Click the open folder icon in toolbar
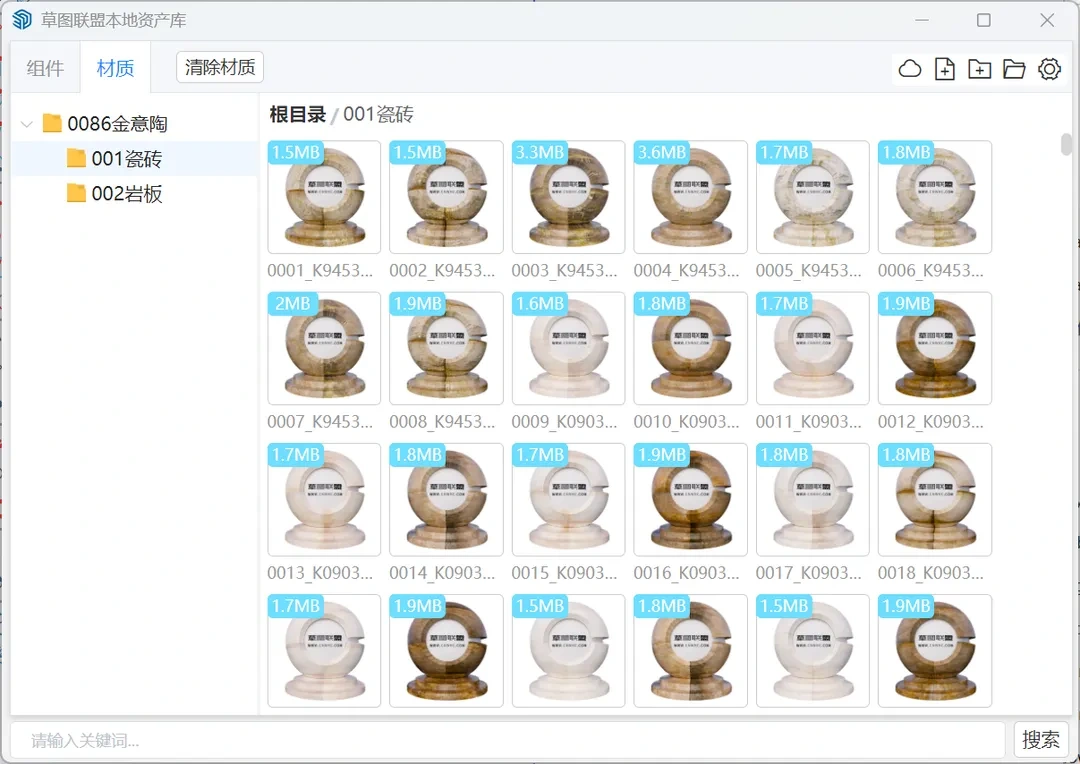 point(1014,69)
